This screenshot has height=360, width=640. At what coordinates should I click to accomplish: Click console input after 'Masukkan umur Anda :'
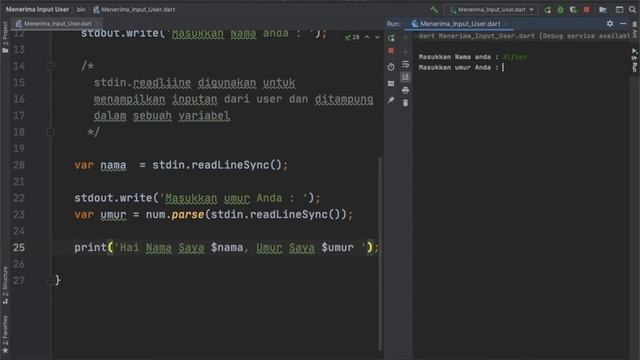point(504,67)
